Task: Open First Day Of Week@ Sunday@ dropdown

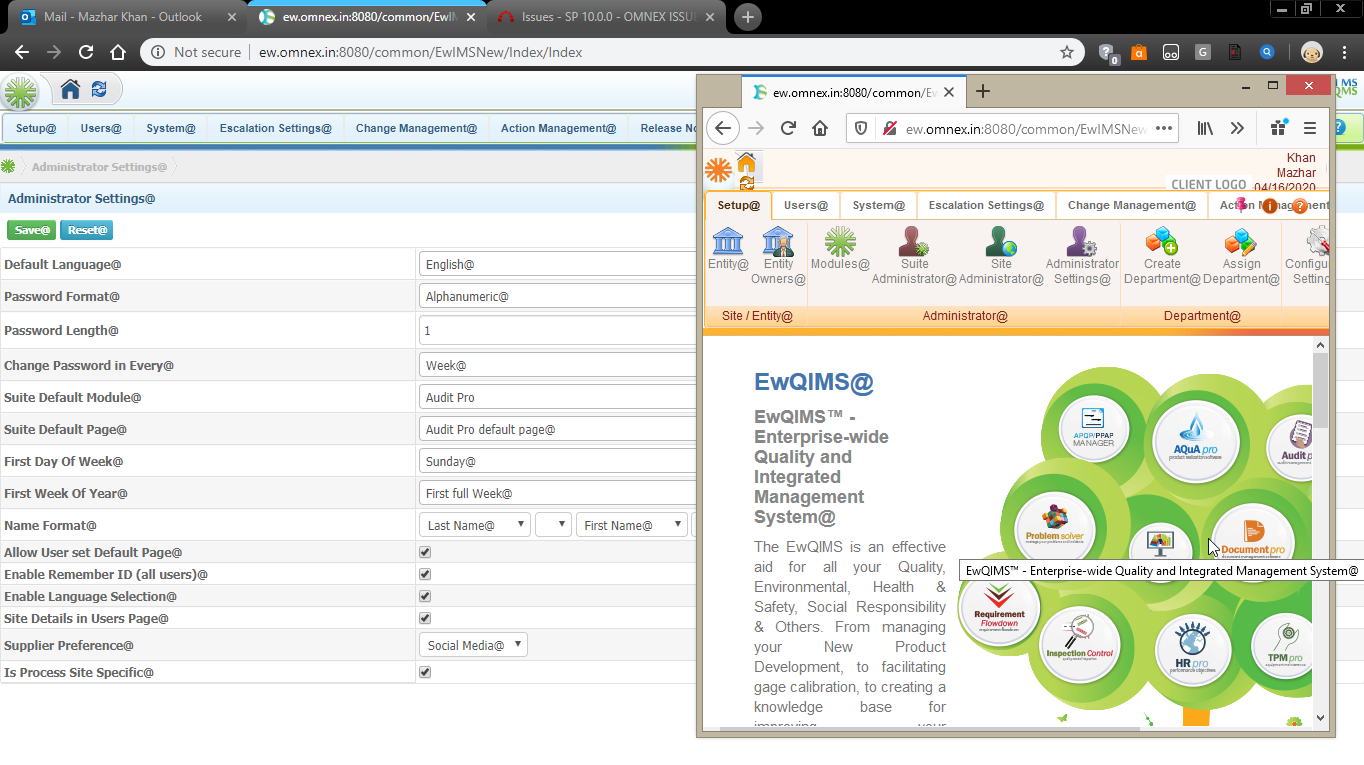Action: point(557,462)
